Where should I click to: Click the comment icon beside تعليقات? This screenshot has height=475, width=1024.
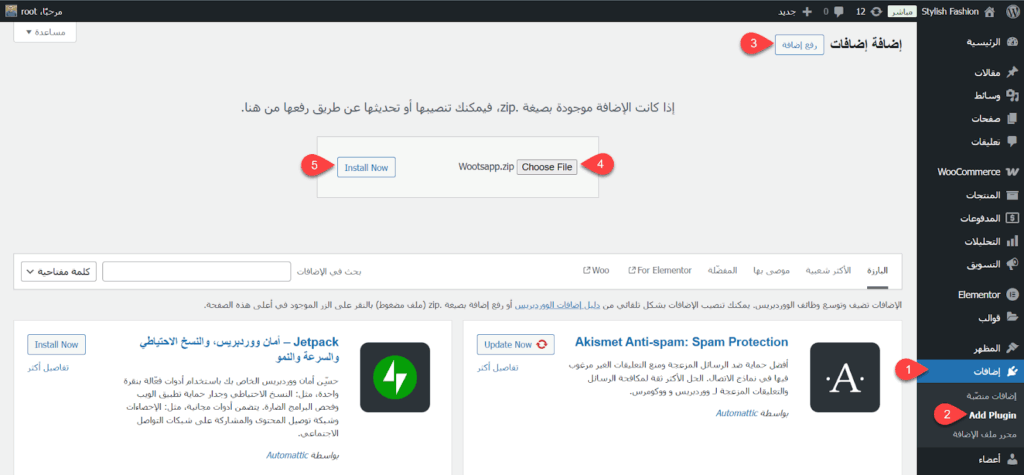coord(1012,141)
